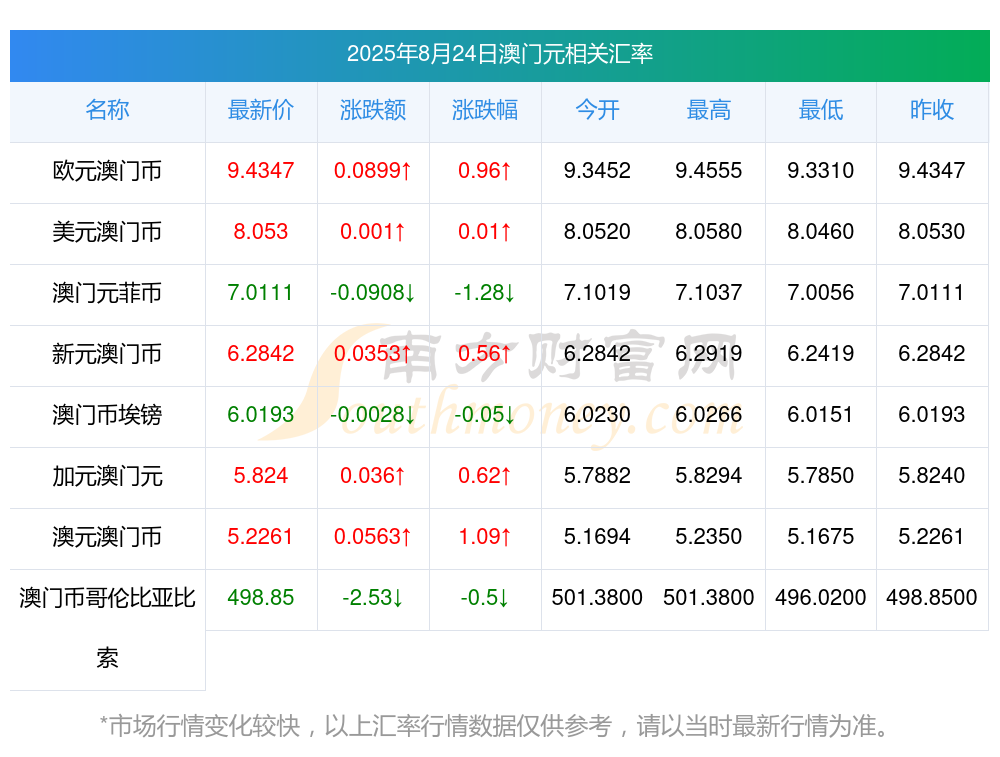Click change percent 0.96↑
Screen dimensions: 1000x757
pyautogui.click(x=485, y=170)
